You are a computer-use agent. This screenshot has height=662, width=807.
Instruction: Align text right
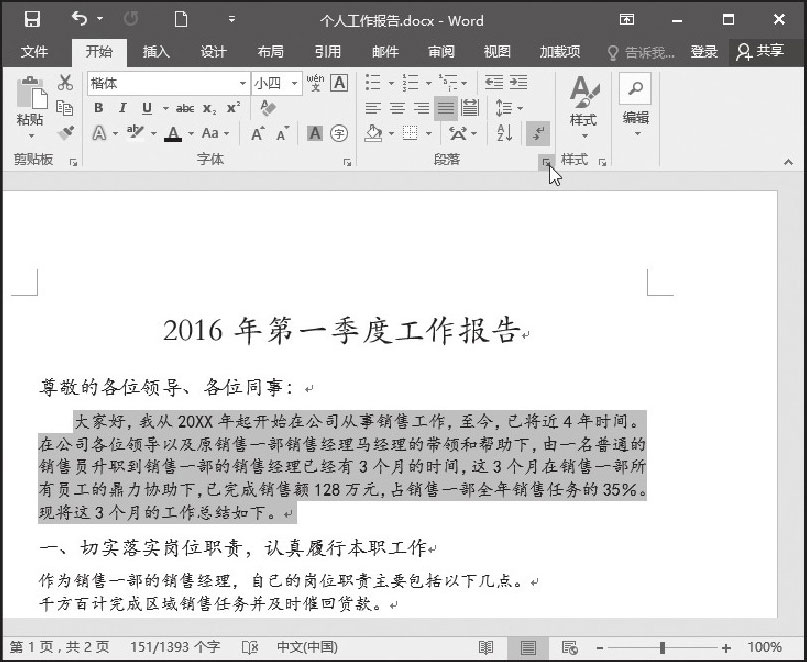pos(422,108)
